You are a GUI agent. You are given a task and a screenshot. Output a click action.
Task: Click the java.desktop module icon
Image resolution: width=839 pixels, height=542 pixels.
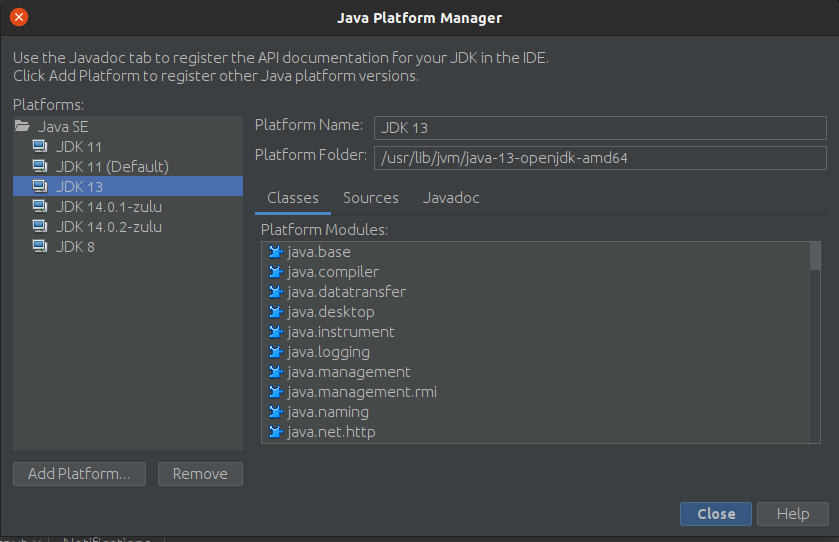[276, 312]
